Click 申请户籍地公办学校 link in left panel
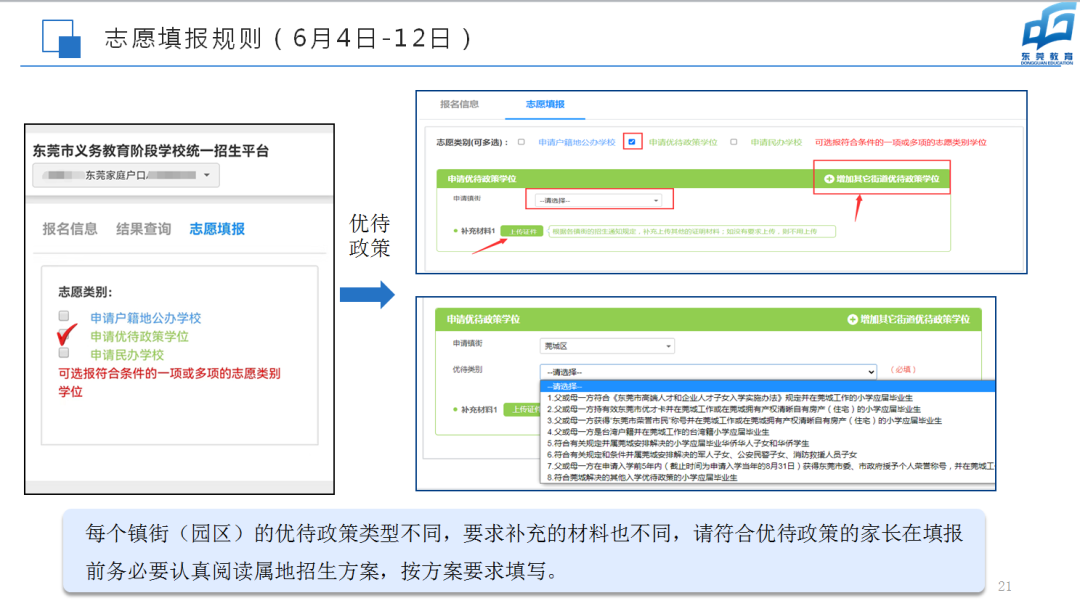Screen dimensions: 1080x606 145,318
